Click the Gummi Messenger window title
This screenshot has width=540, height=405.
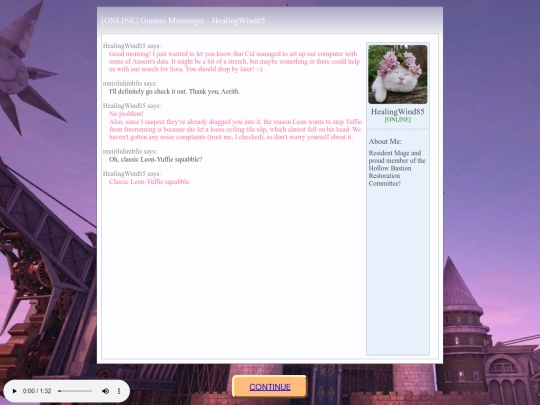(x=183, y=20)
